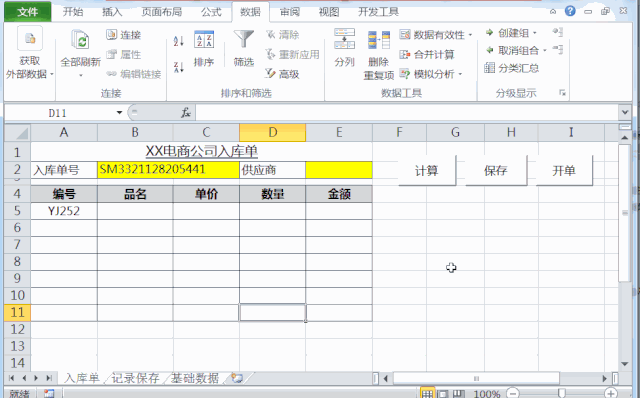Click the 属性 properties item
Screen dimensions: 640x398
(x=124, y=54)
